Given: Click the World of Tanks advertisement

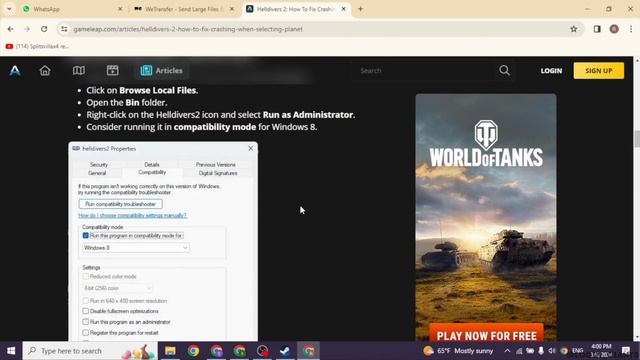Looking at the screenshot, I should coord(486,217).
